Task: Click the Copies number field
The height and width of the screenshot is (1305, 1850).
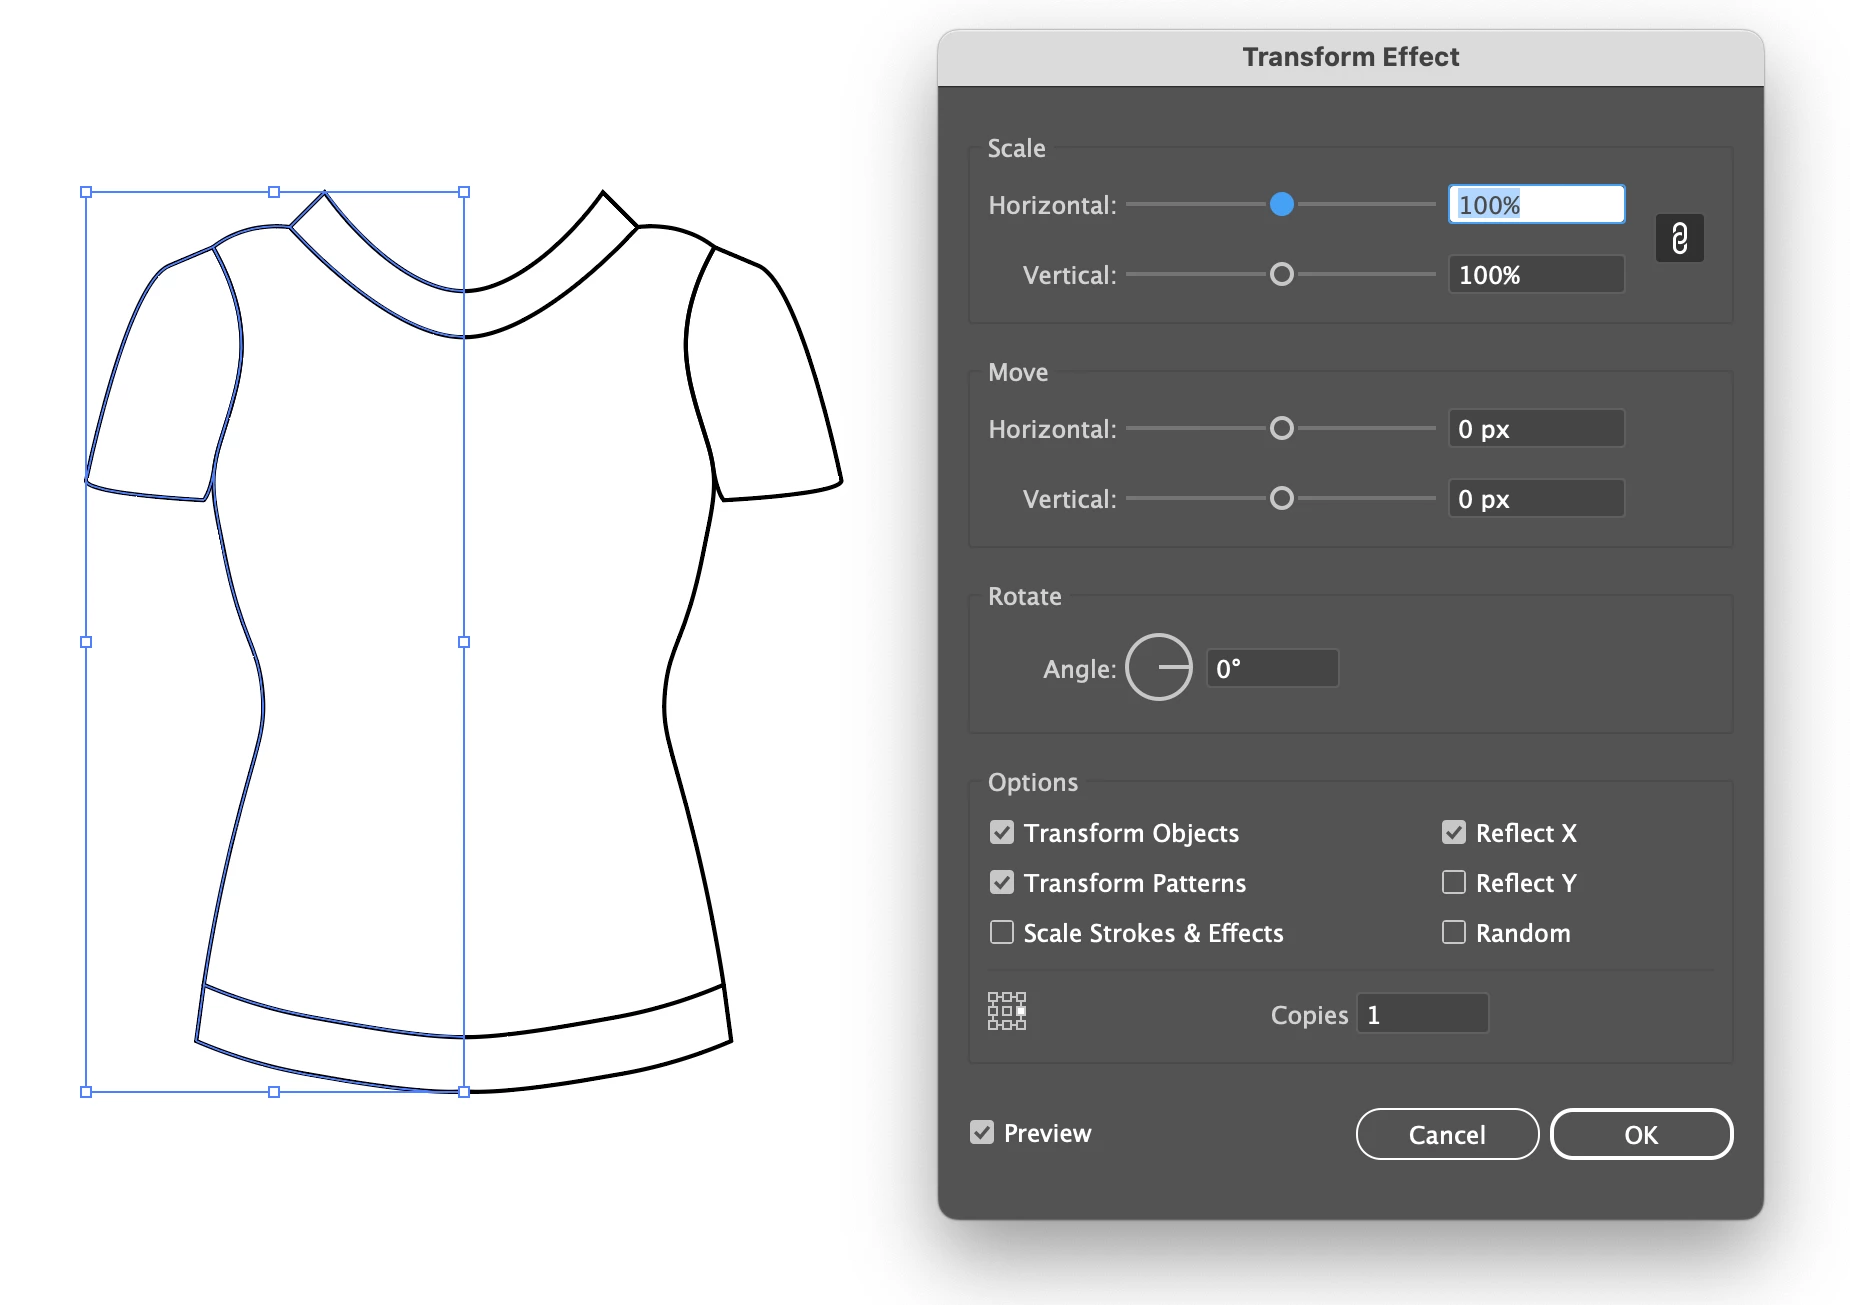Action: (1422, 1013)
